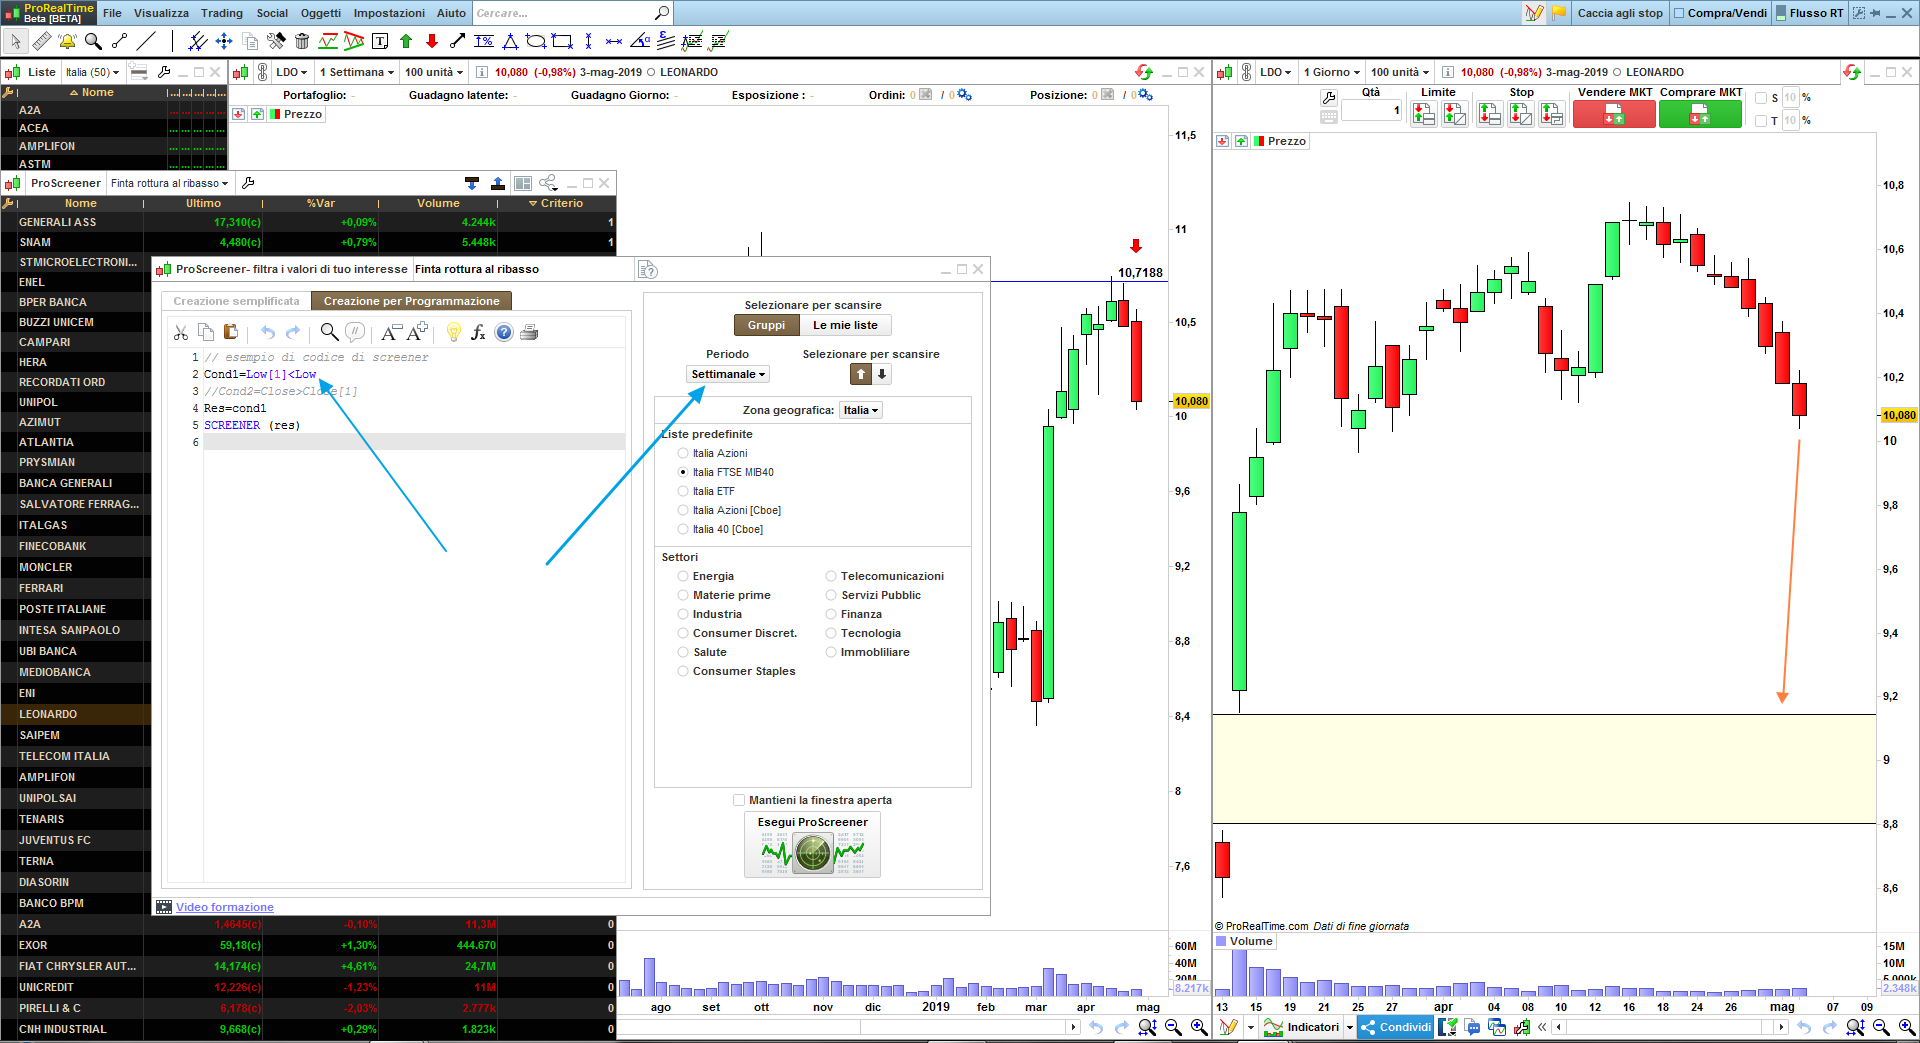Select the ellipse drawing tool
The height and width of the screenshot is (1043, 1920).
tap(536, 41)
